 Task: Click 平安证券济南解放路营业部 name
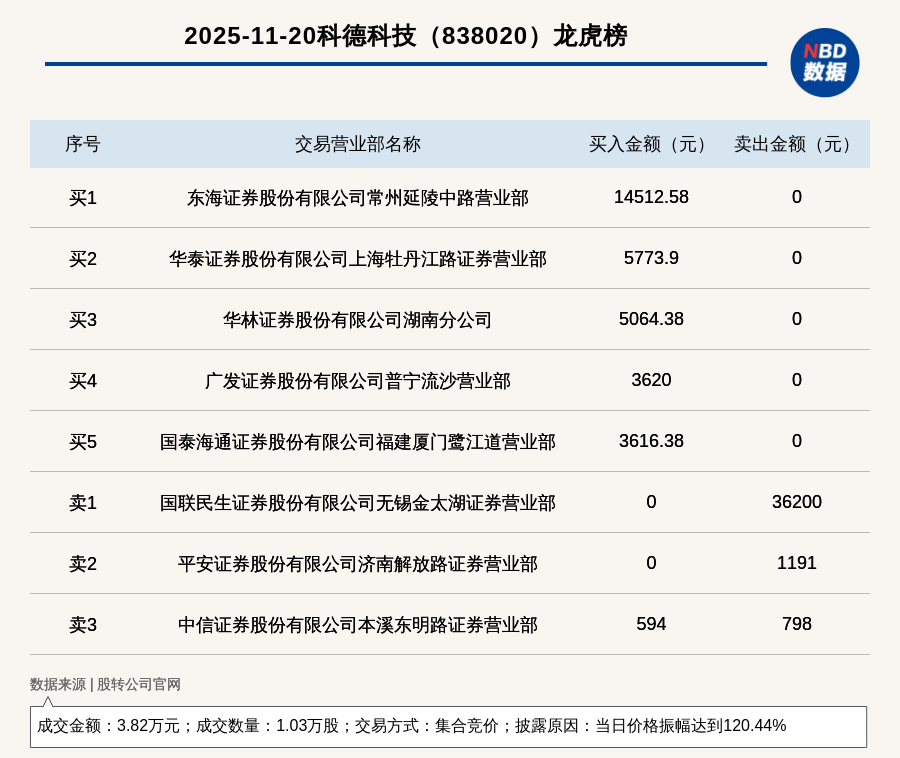point(357,564)
